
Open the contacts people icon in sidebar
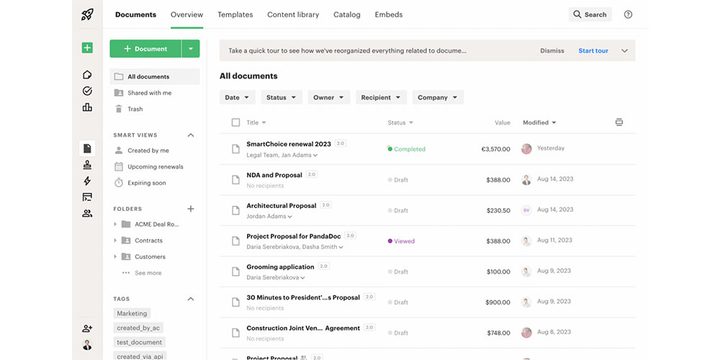[x=87, y=214]
